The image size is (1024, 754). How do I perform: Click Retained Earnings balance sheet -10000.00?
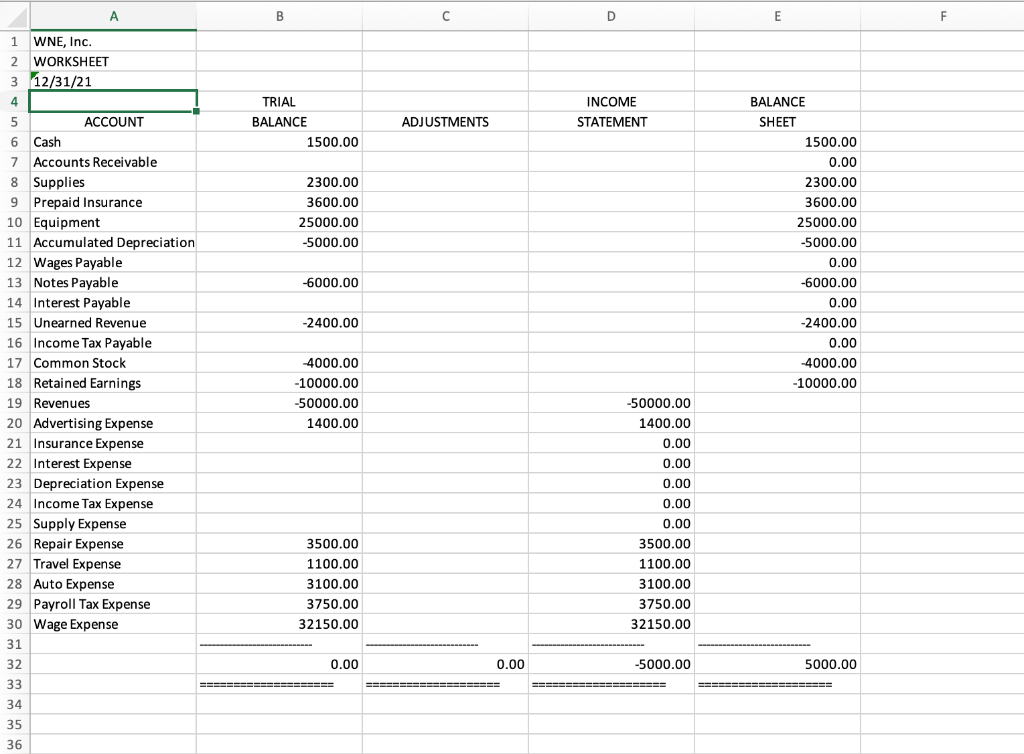[x=777, y=383]
